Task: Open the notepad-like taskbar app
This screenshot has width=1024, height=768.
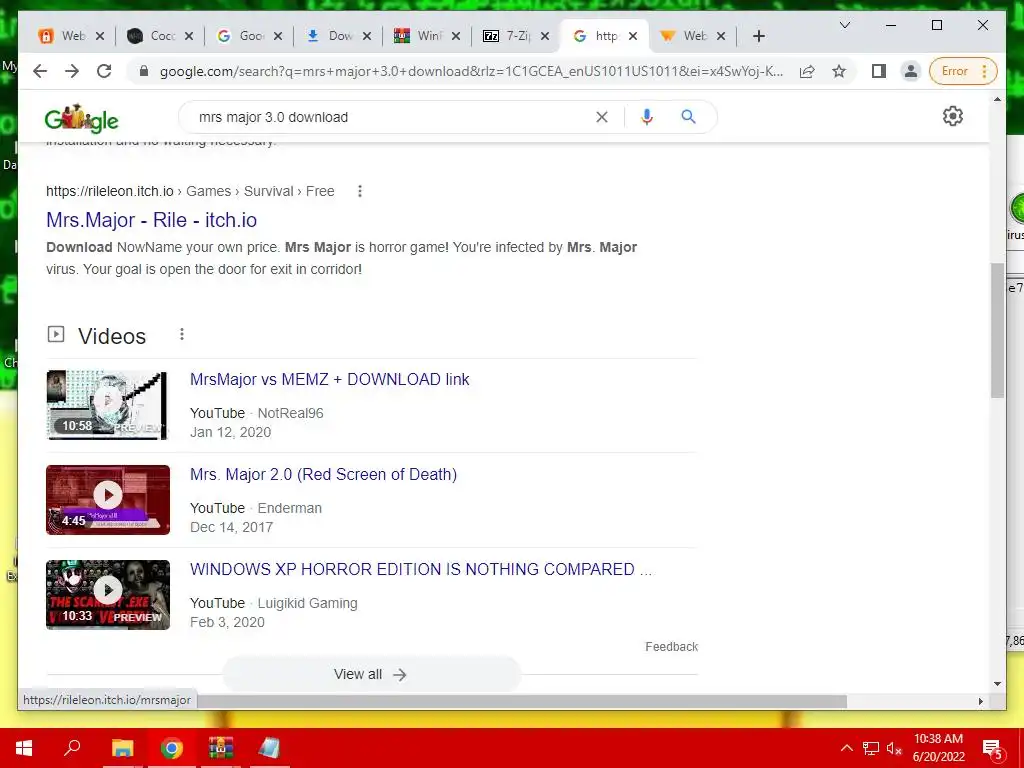Action: click(269, 748)
